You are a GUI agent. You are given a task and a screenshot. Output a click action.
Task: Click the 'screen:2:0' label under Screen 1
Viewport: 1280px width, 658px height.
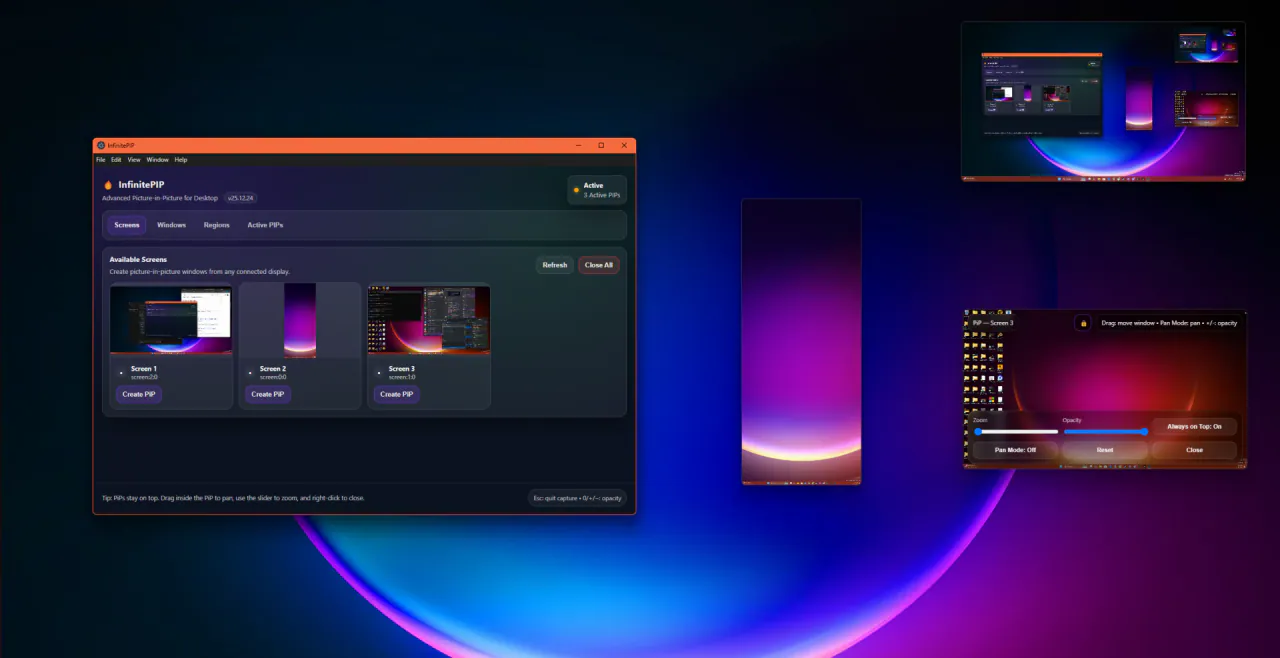[x=144, y=377]
